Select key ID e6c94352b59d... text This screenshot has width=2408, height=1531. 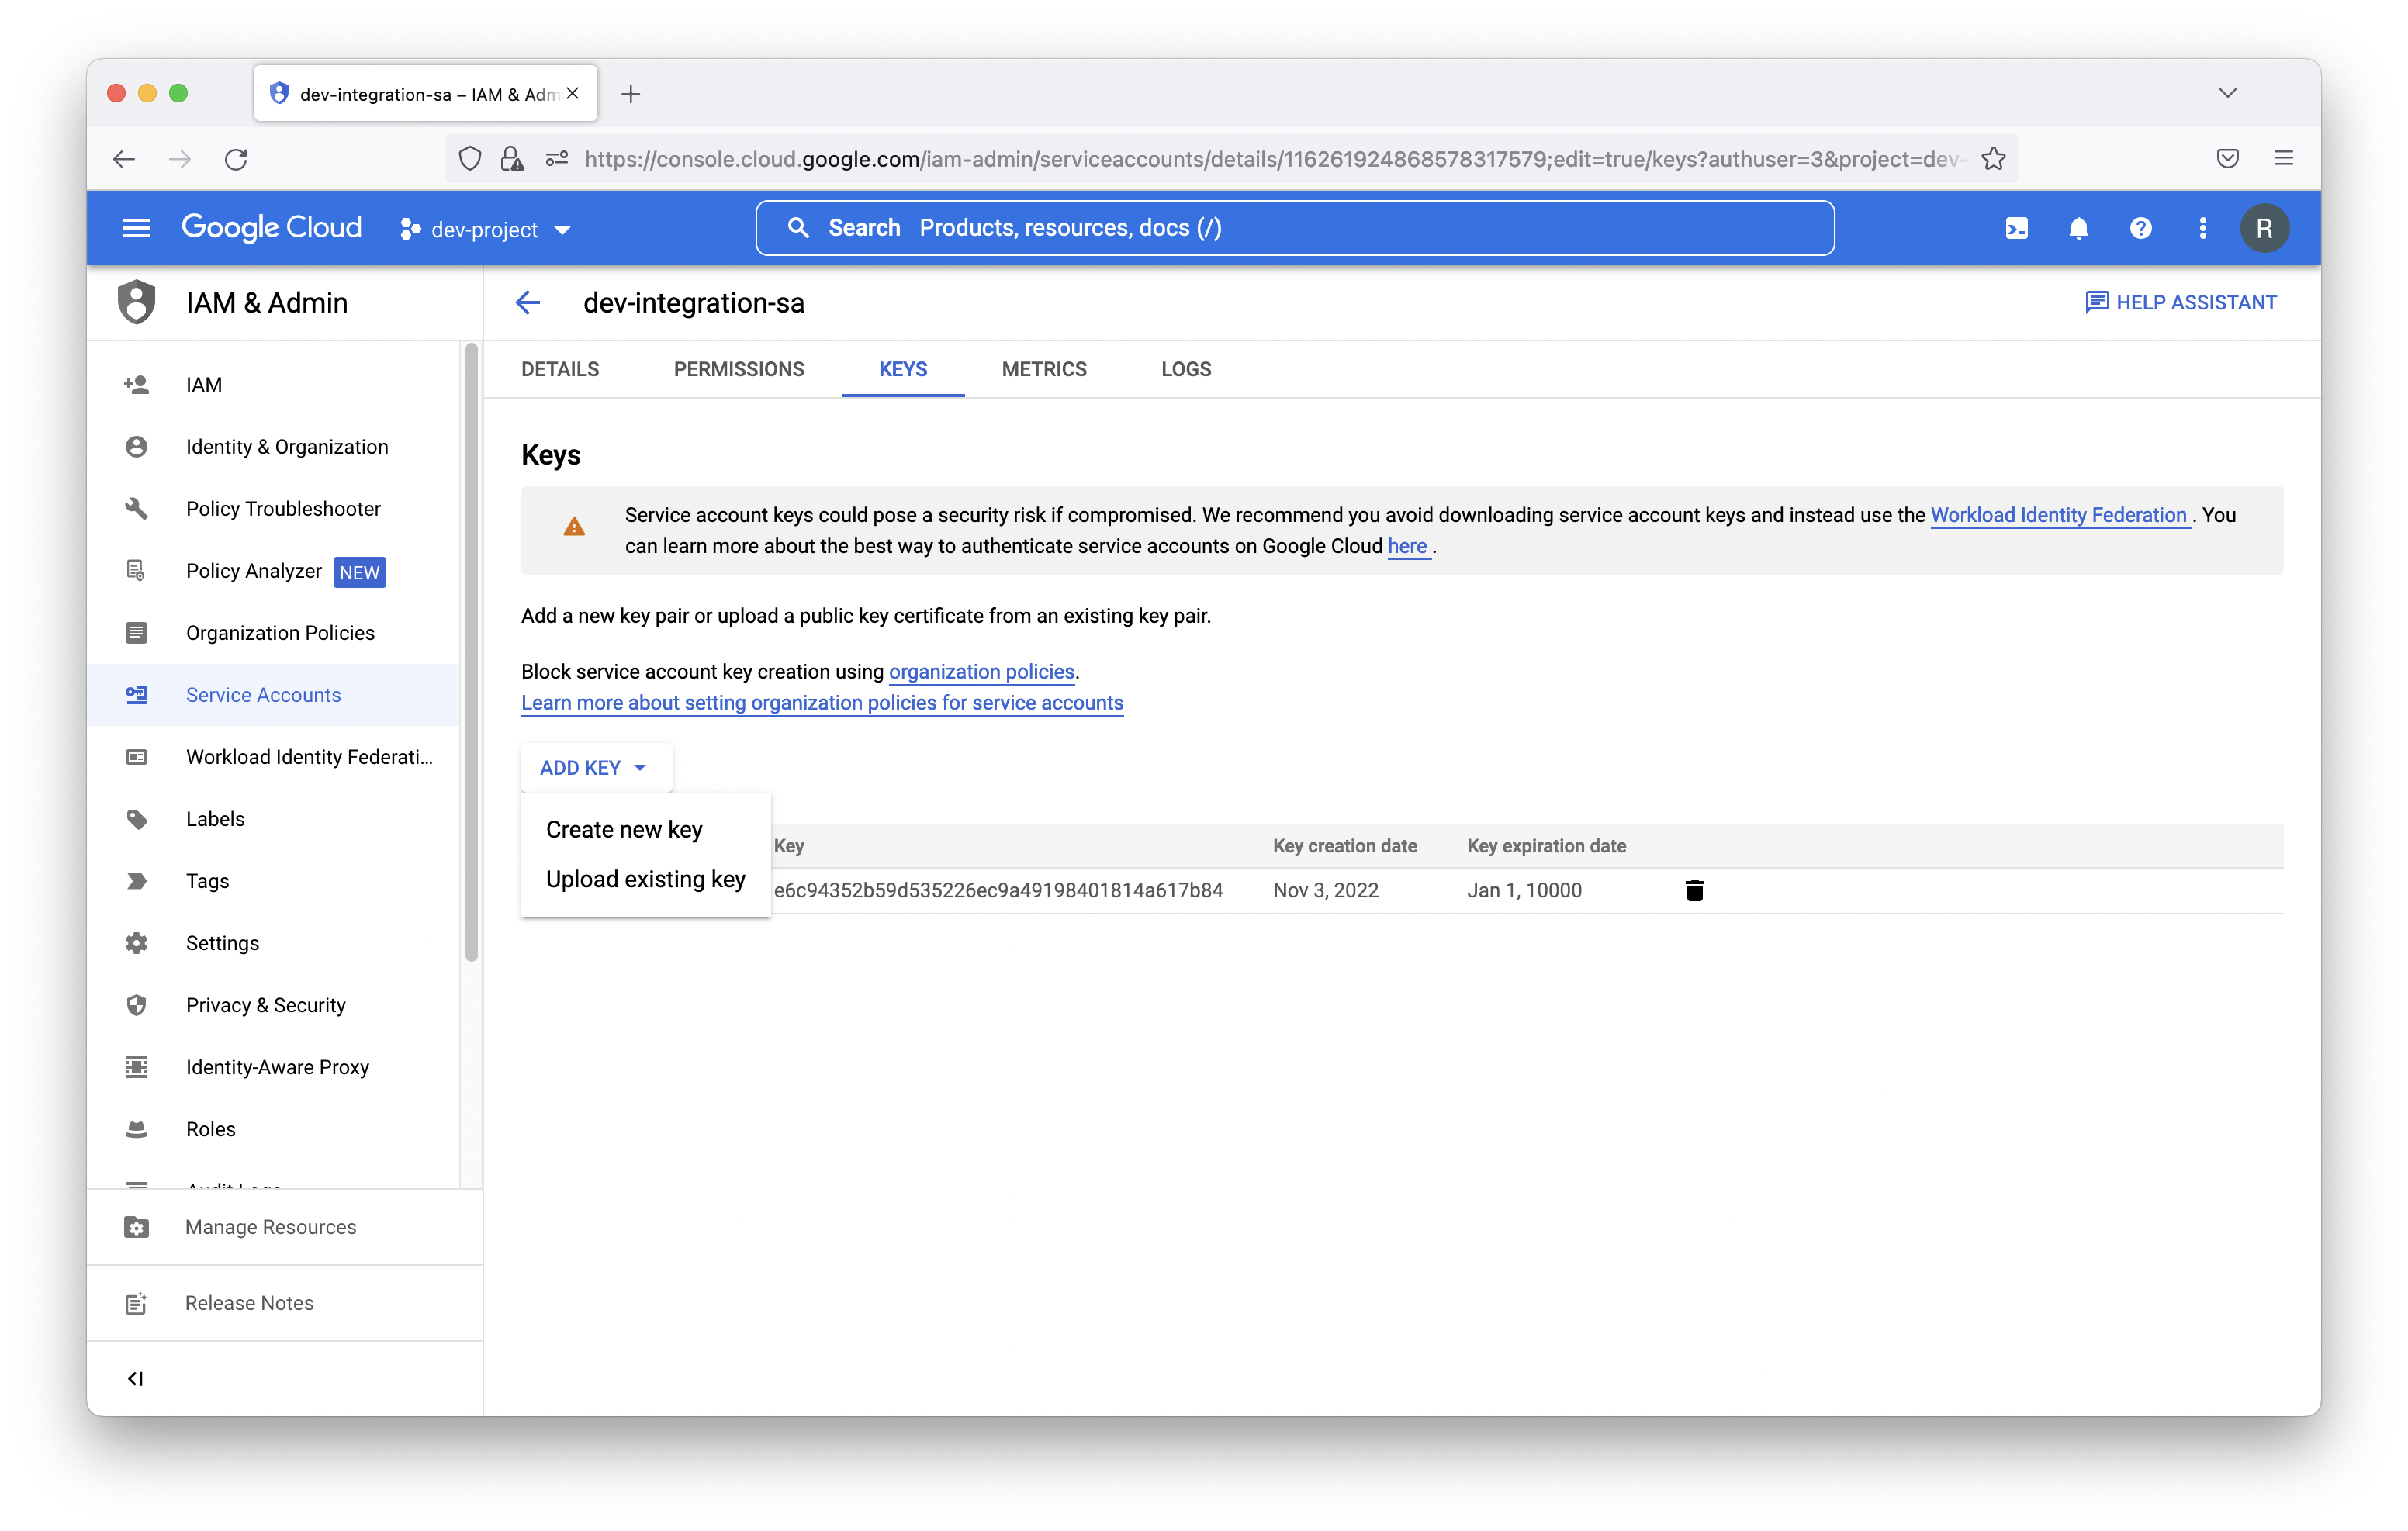click(998, 890)
